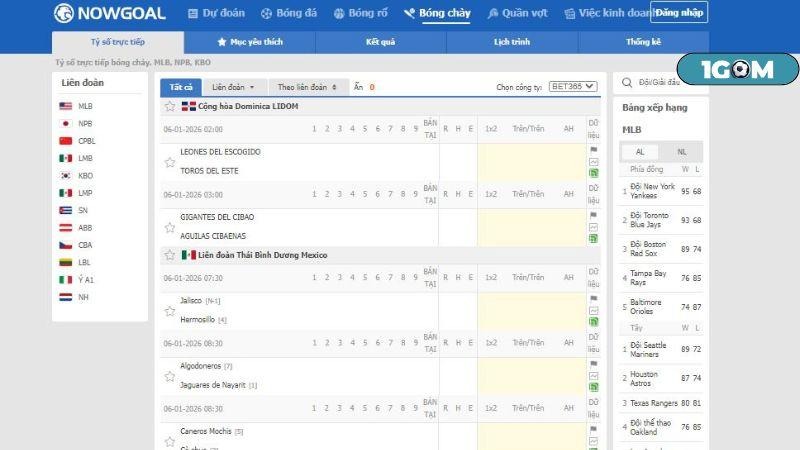Click the flag icon for Gigantes del Cibao match

pyautogui.click(x=593, y=214)
